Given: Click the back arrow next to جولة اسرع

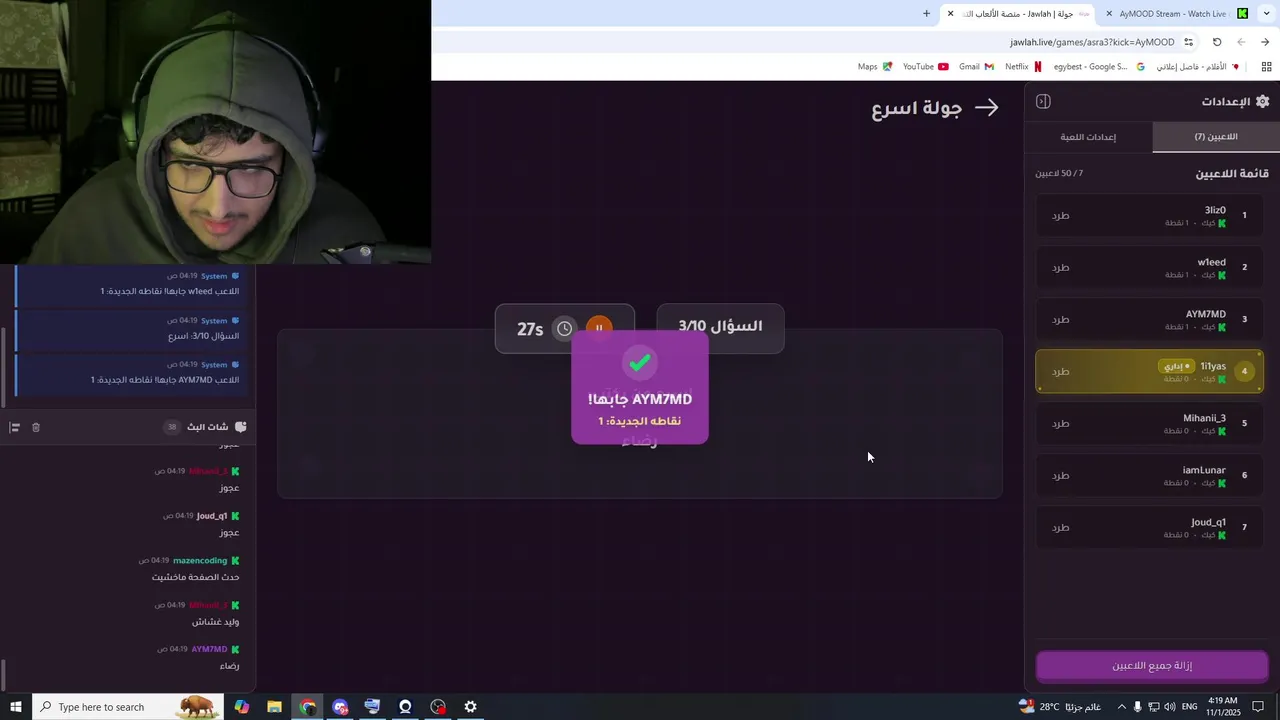Looking at the screenshot, I should (987, 108).
